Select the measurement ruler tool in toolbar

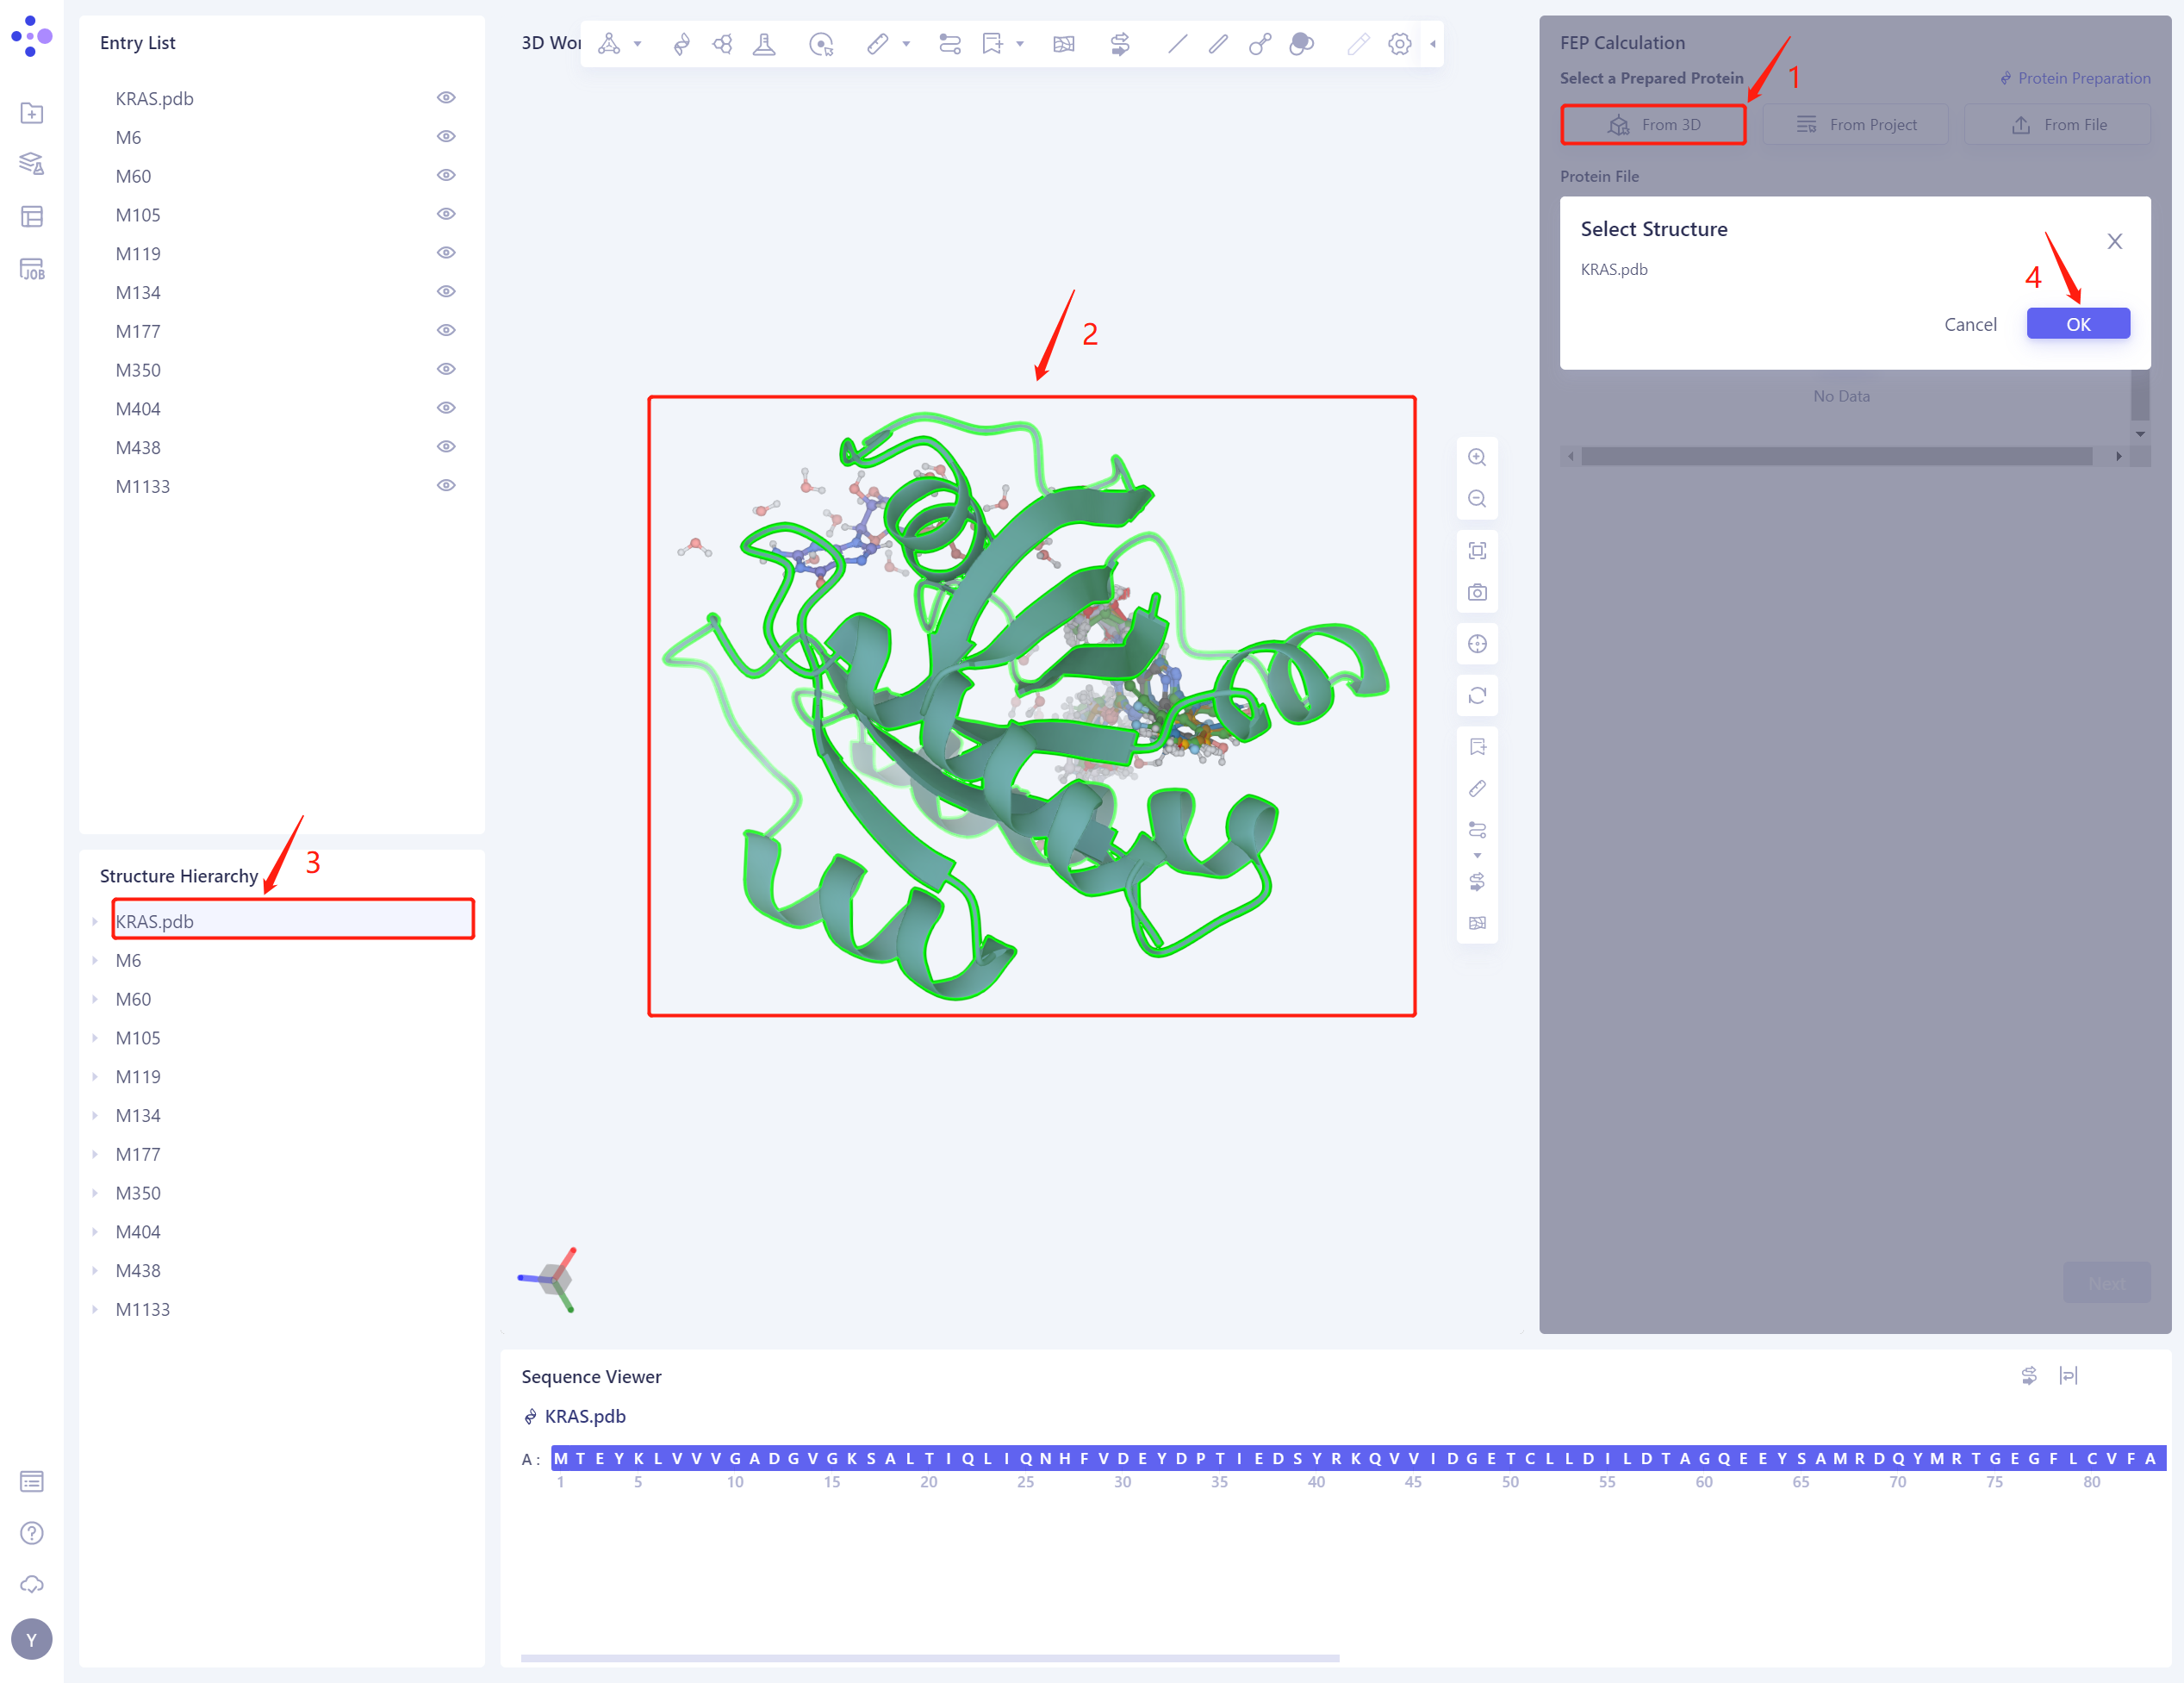pos(877,44)
